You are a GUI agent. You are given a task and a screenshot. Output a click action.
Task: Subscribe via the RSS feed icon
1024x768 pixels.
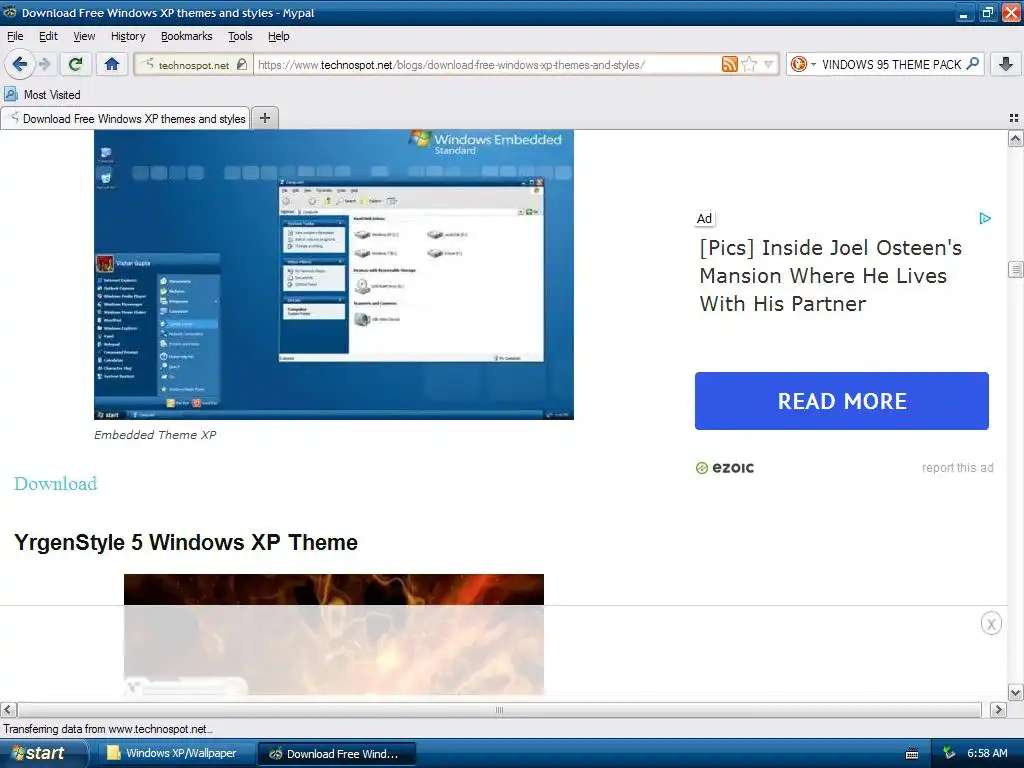729,64
